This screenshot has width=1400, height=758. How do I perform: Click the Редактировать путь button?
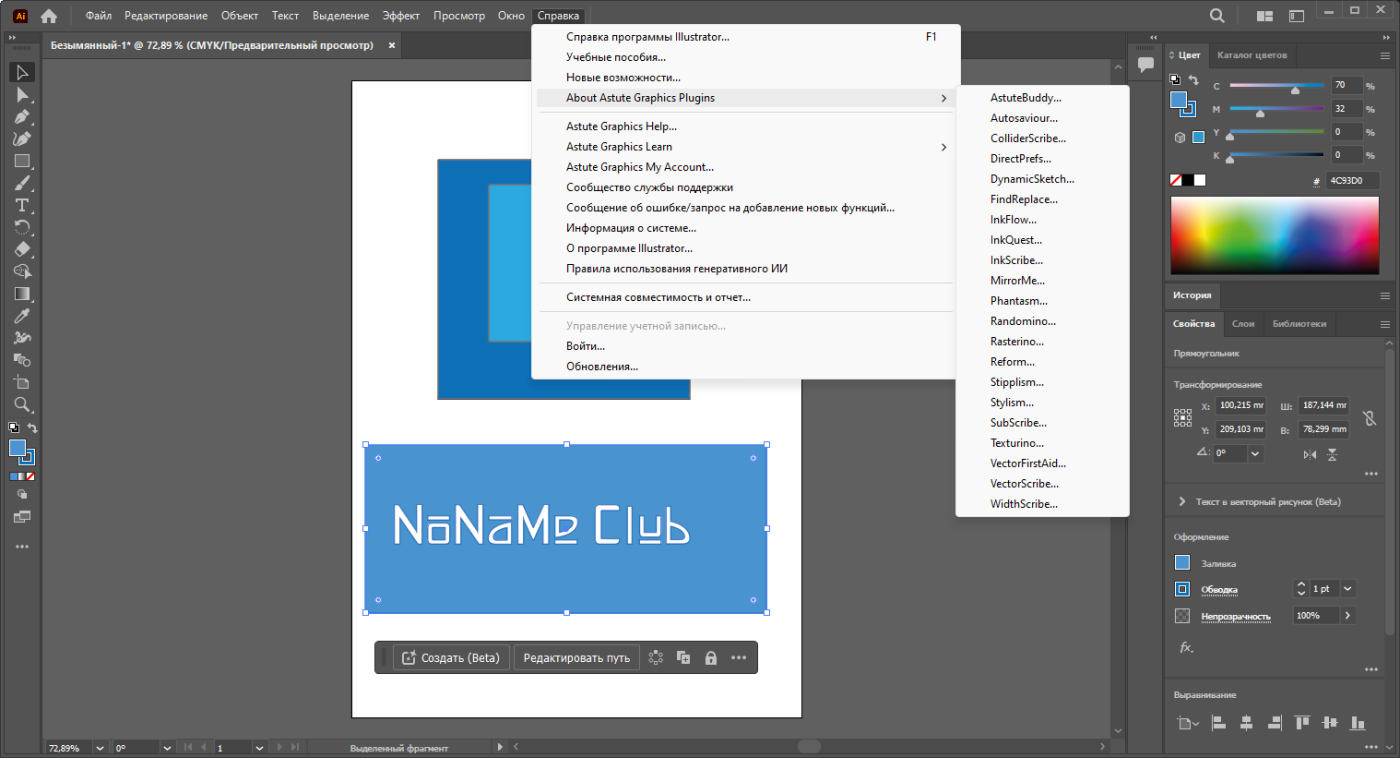(576, 657)
